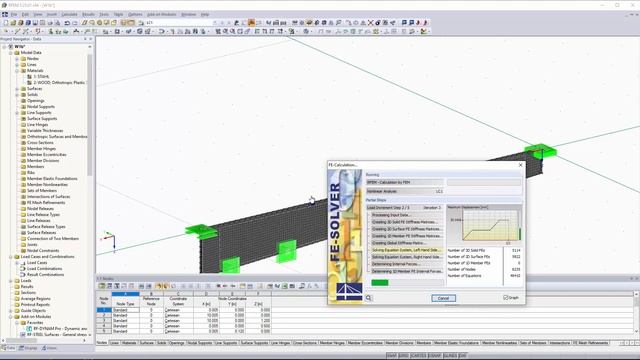Select the Surface Supports tree item
The width and height of the screenshot is (640, 360).
tap(42, 118)
